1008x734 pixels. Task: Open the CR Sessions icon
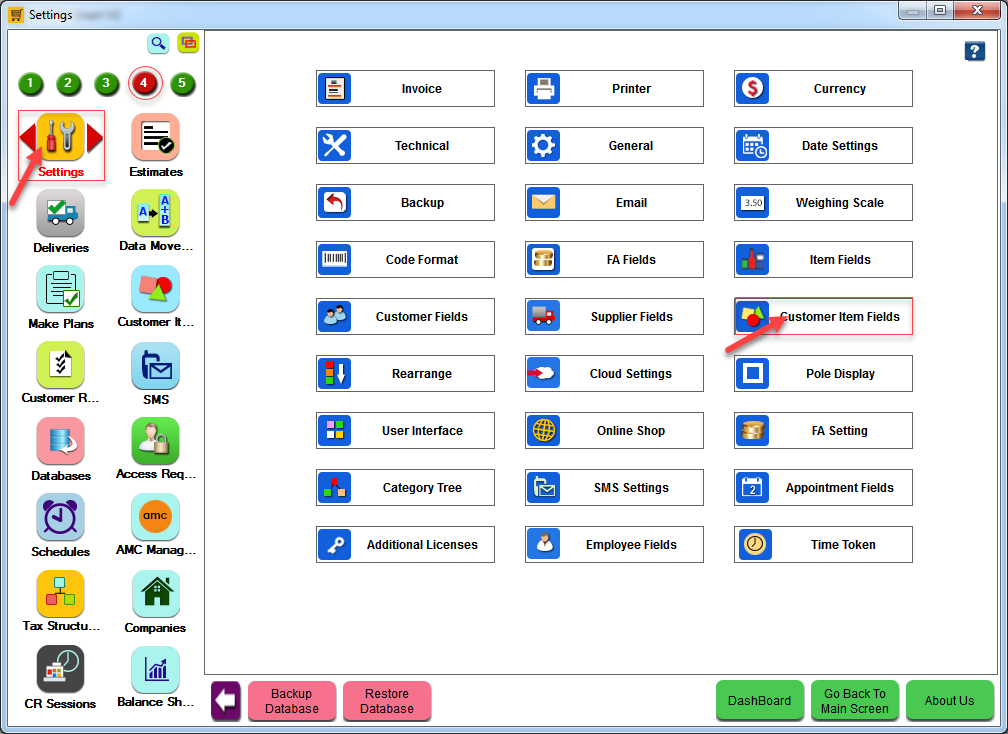[x=61, y=670]
